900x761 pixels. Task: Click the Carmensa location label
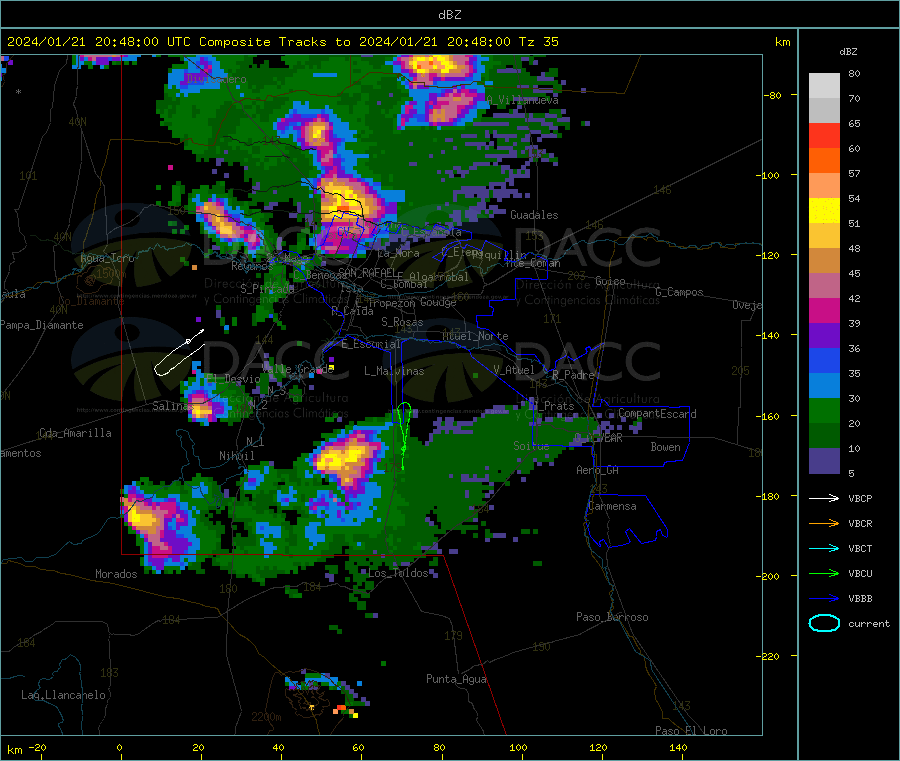pos(612,506)
